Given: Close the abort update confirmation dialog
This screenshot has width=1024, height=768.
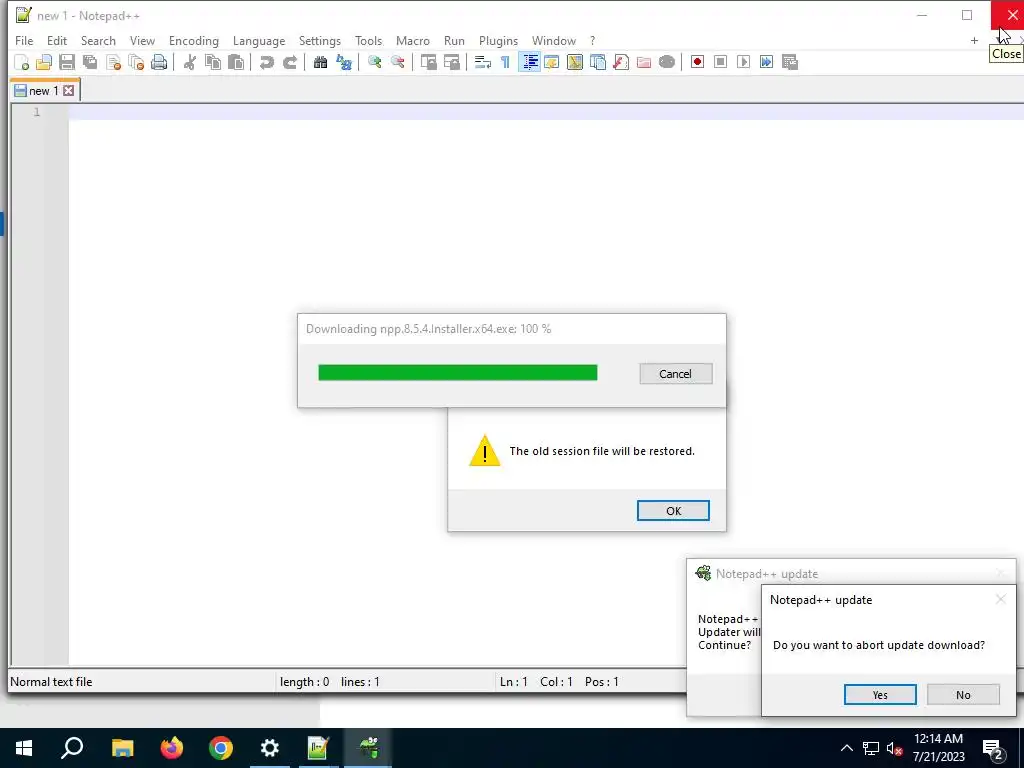Looking at the screenshot, I should tap(1000, 599).
